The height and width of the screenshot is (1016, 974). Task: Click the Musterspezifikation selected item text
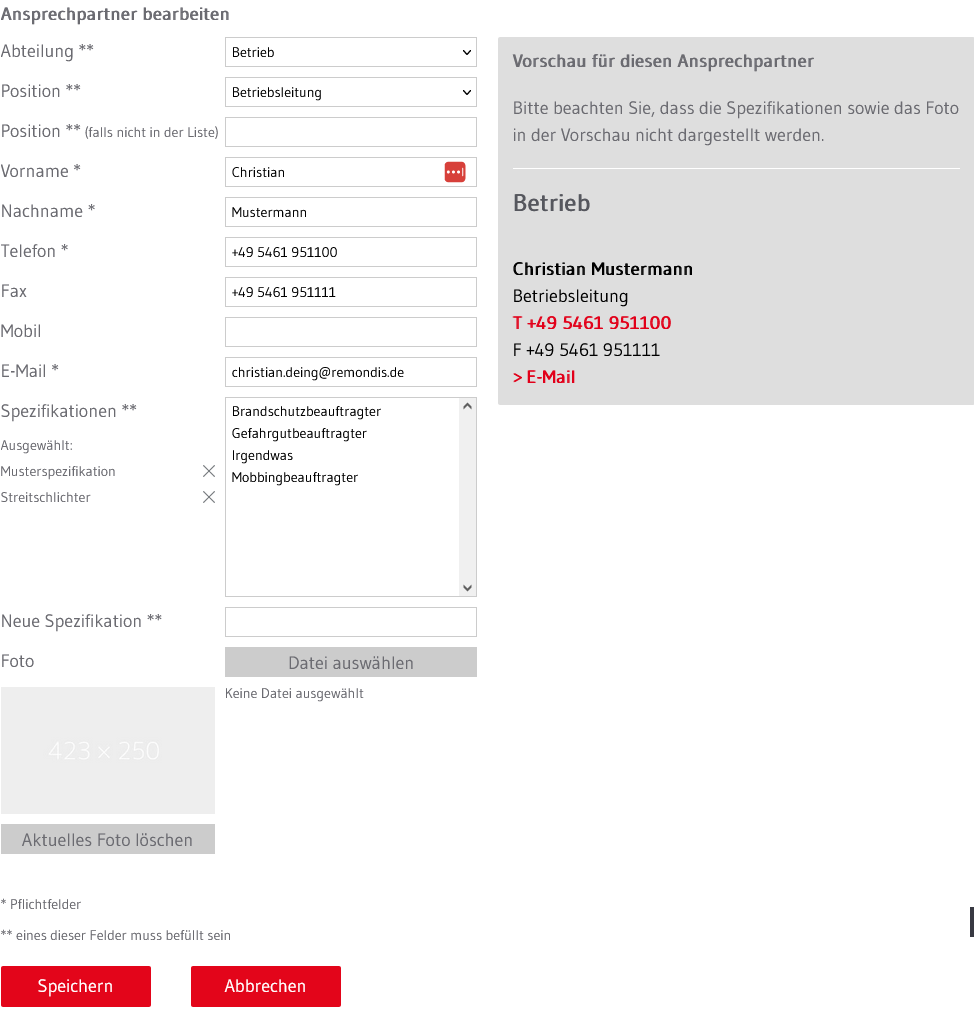[58, 471]
